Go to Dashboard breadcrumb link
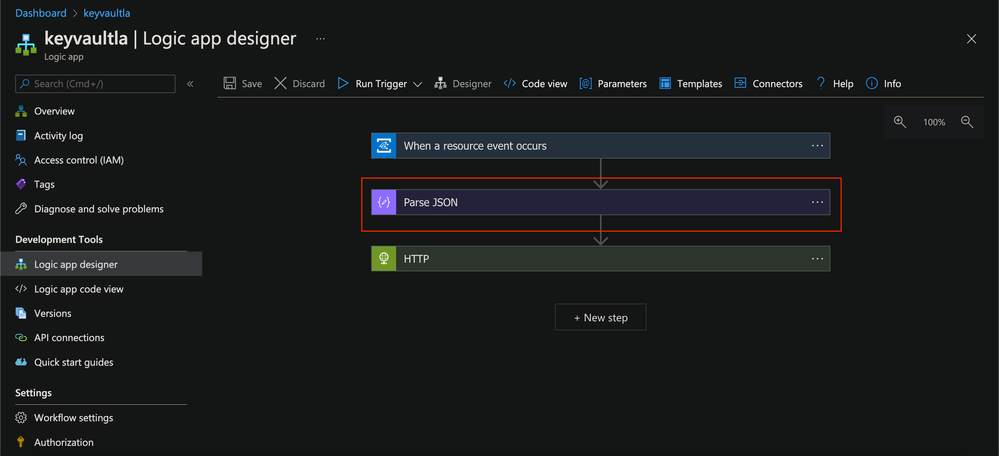This screenshot has width=999, height=456. click(41, 13)
